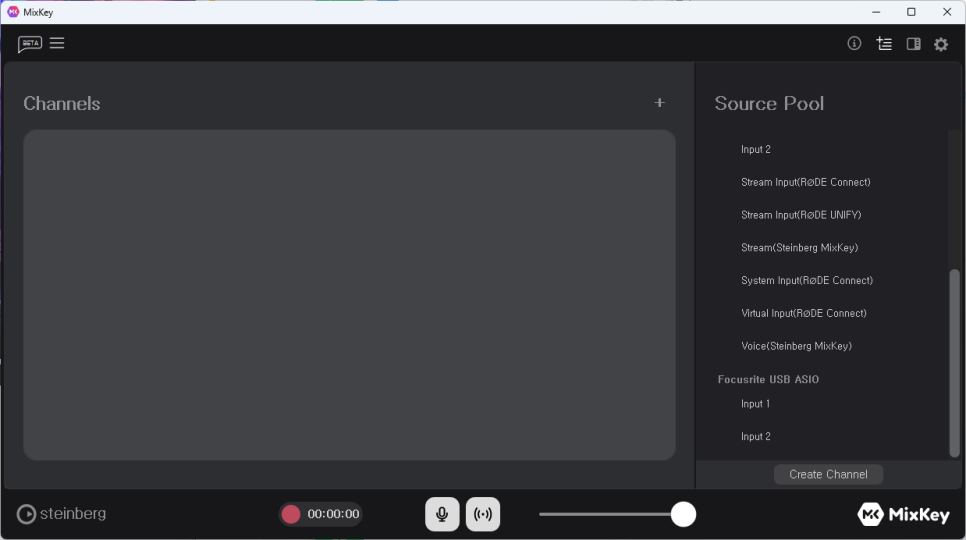
Task: Select Stream Input(RØDE UNIFY) source
Action: [801, 215]
